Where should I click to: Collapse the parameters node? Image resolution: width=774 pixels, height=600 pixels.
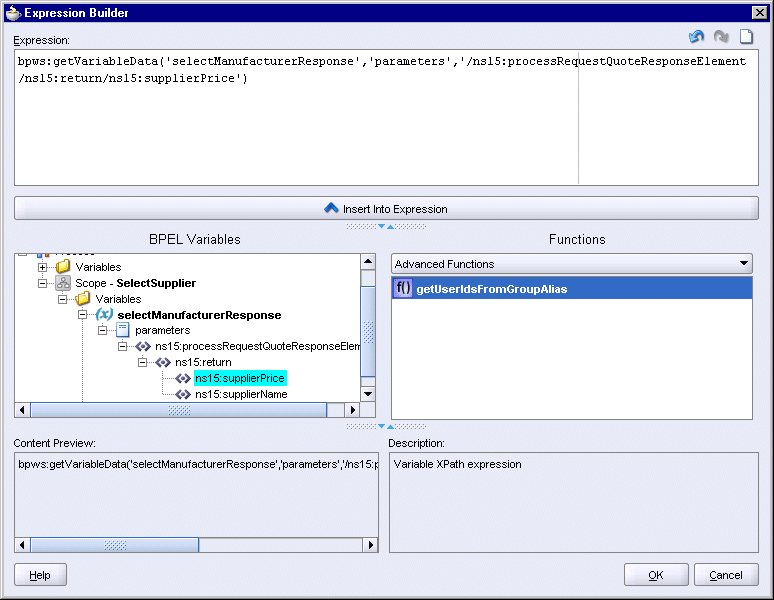coord(103,331)
